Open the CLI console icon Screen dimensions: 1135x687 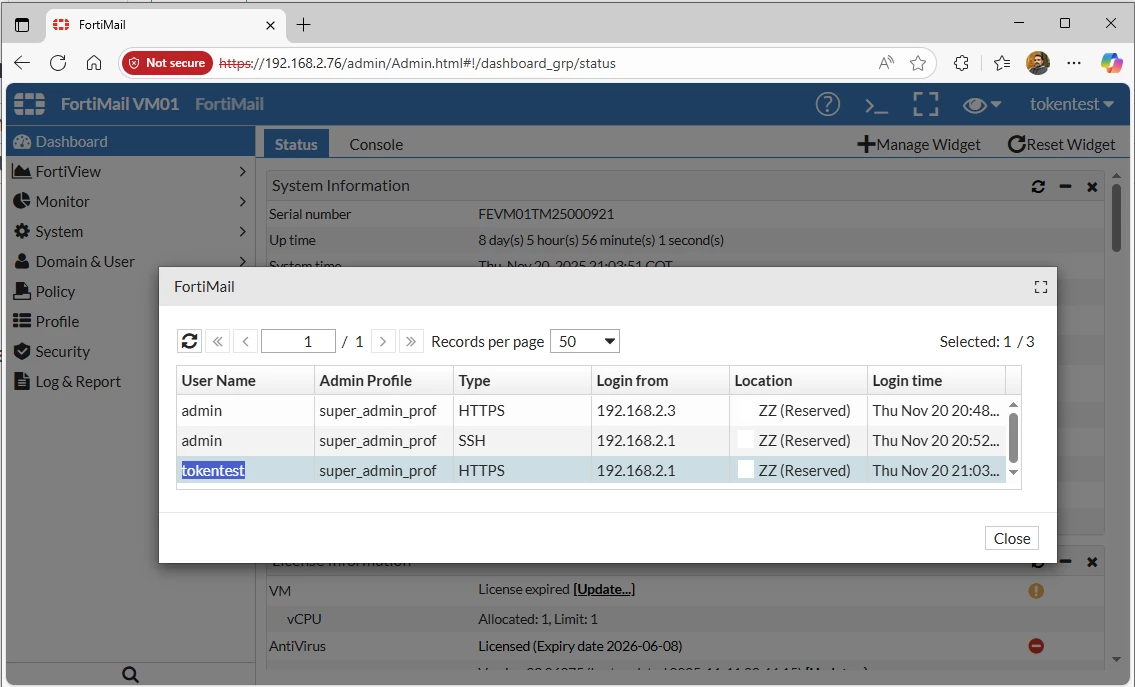tap(877, 106)
